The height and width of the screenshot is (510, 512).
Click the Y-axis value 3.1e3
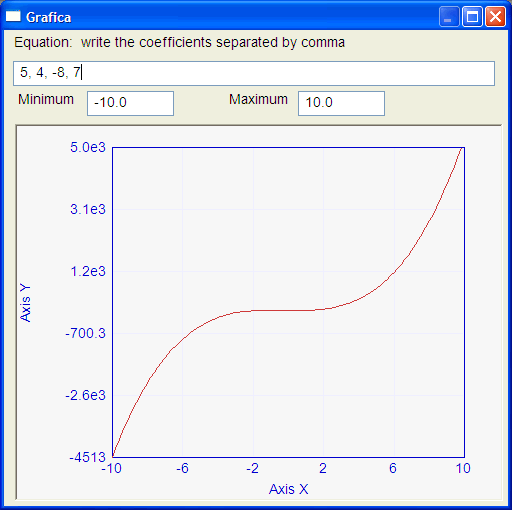click(x=88, y=209)
